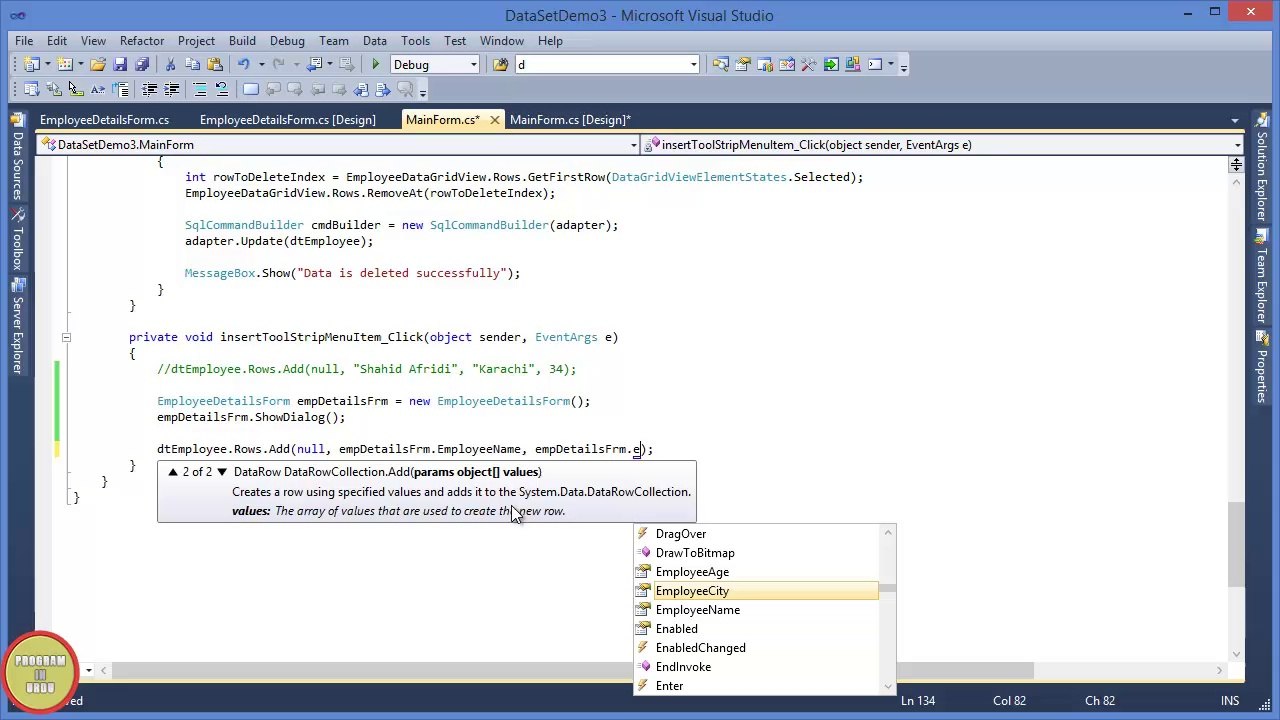Click in the Find text box containing 'd'

pos(600,65)
